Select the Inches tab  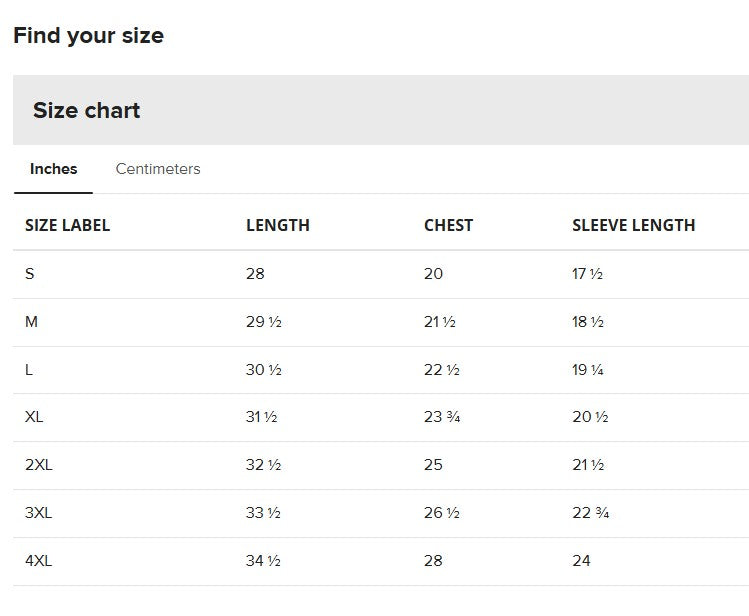(54, 169)
